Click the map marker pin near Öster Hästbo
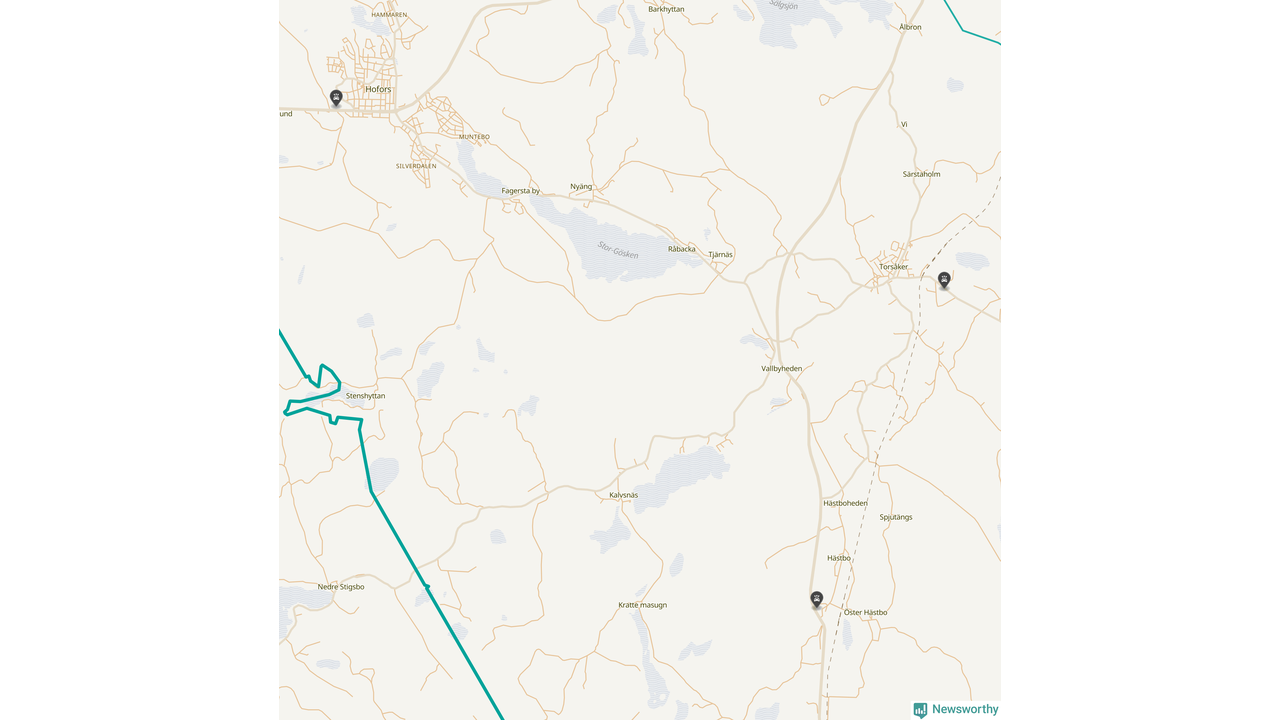Viewport: 1280px width, 720px height. click(817, 599)
